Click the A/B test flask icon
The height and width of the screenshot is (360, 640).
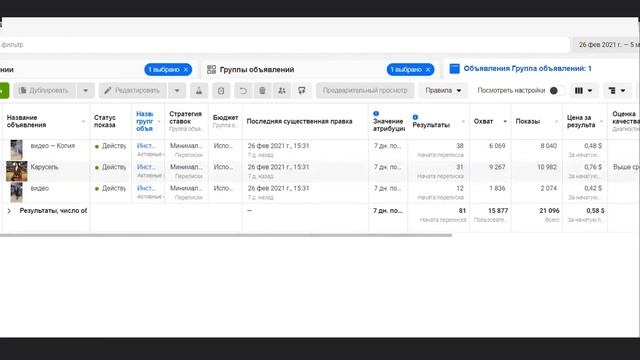pos(199,91)
